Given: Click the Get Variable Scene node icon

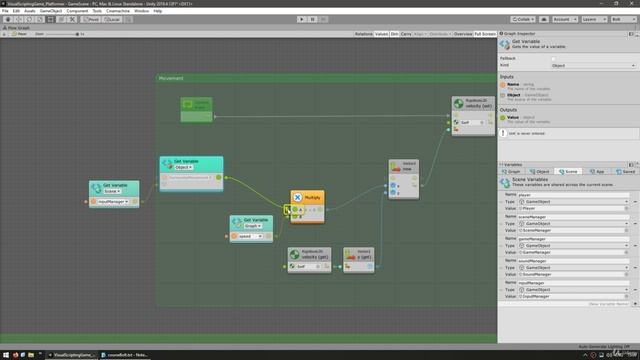Looking at the screenshot, I should pyautogui.click(x=96, y=188).
